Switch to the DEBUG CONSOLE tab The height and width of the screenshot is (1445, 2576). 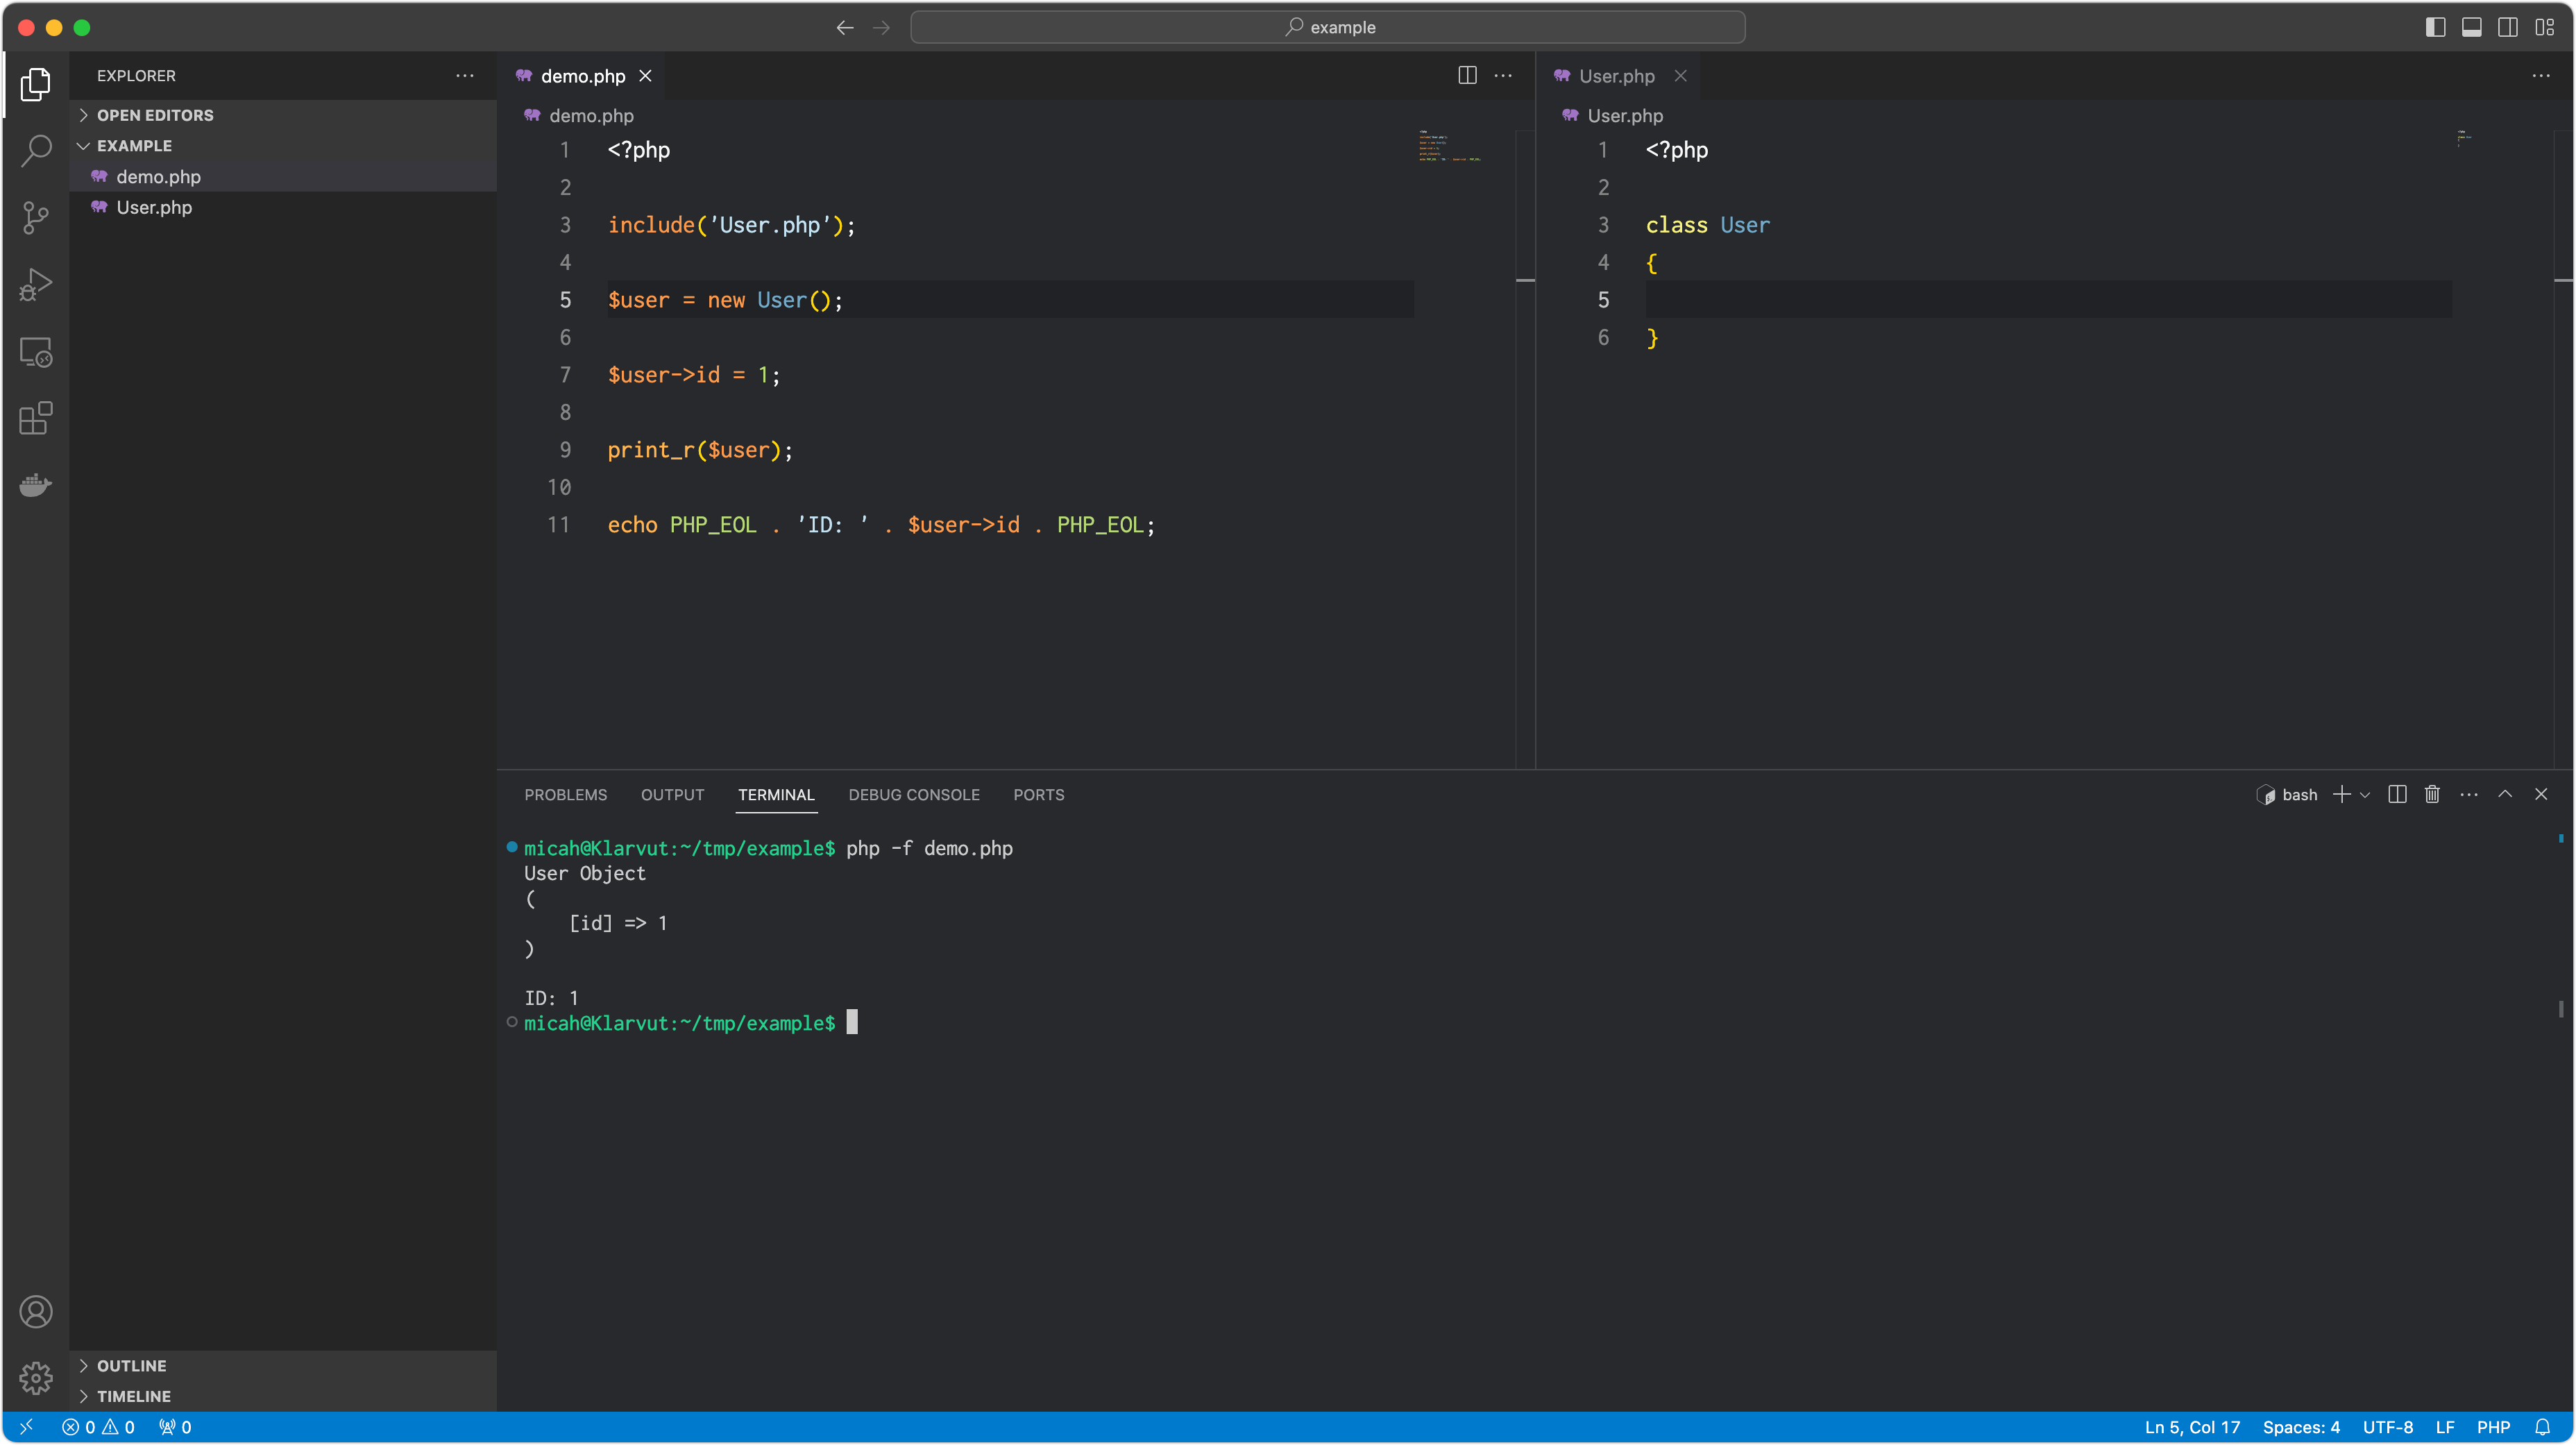pos(913,794)
